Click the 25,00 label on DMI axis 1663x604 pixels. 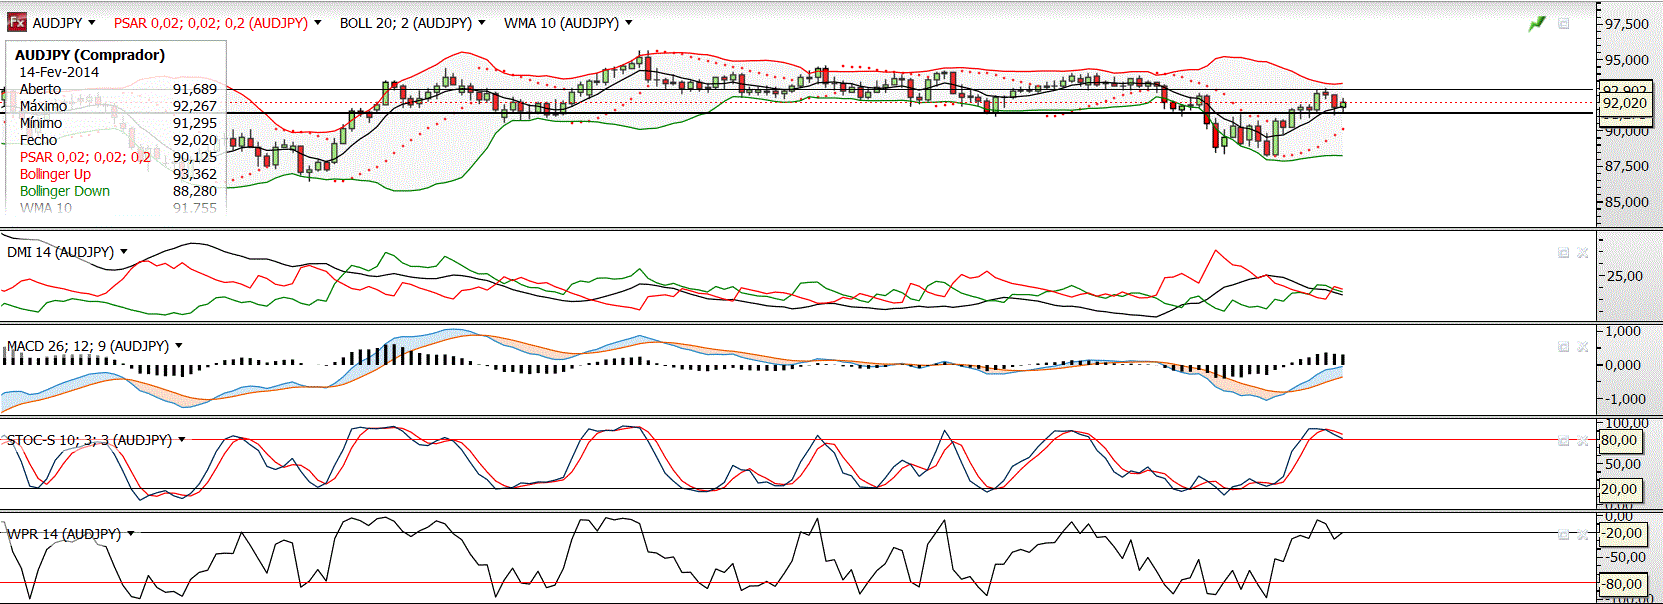point(1625,276)
